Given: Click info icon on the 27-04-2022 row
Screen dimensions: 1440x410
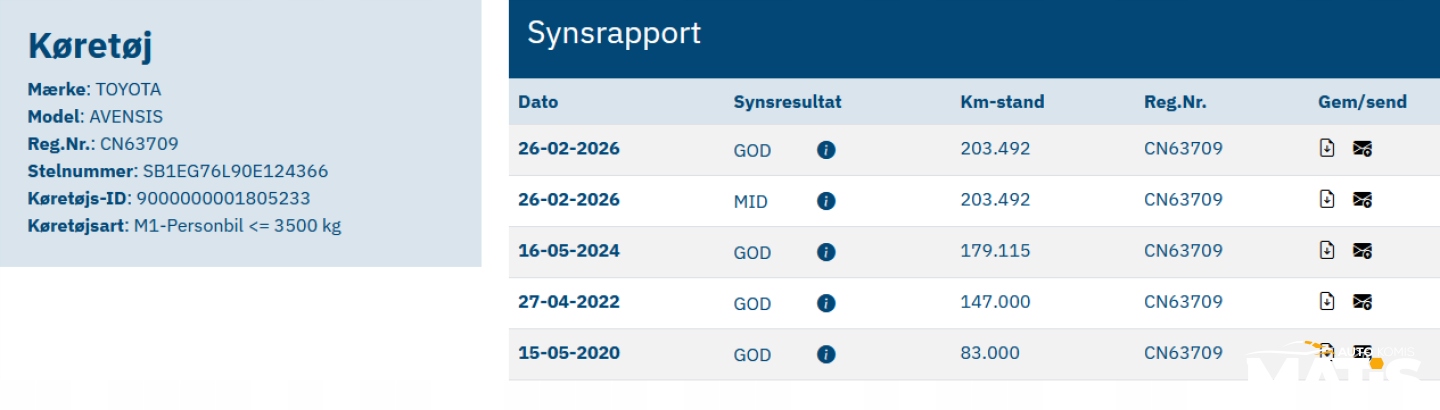Looking at the screenshot, I should [826, 303].
